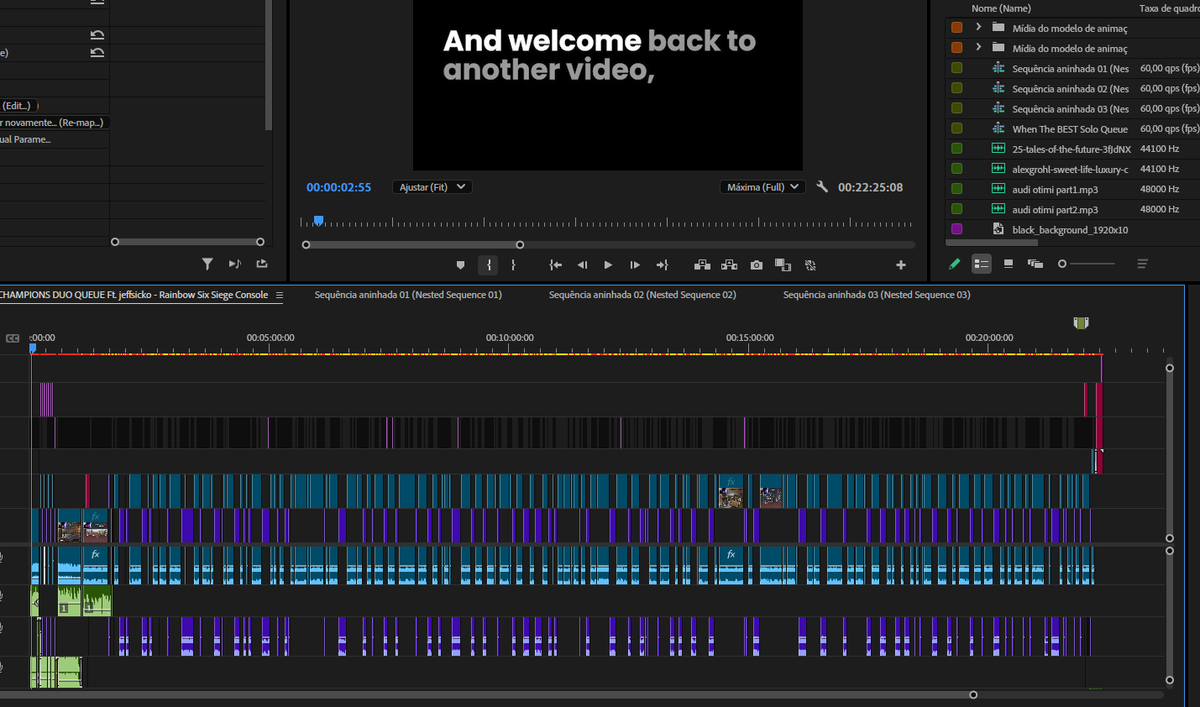Click play only audio icon in Effect Controls
The height and width of the screenshot is (707, 1200).
click(x=235, y=264)
